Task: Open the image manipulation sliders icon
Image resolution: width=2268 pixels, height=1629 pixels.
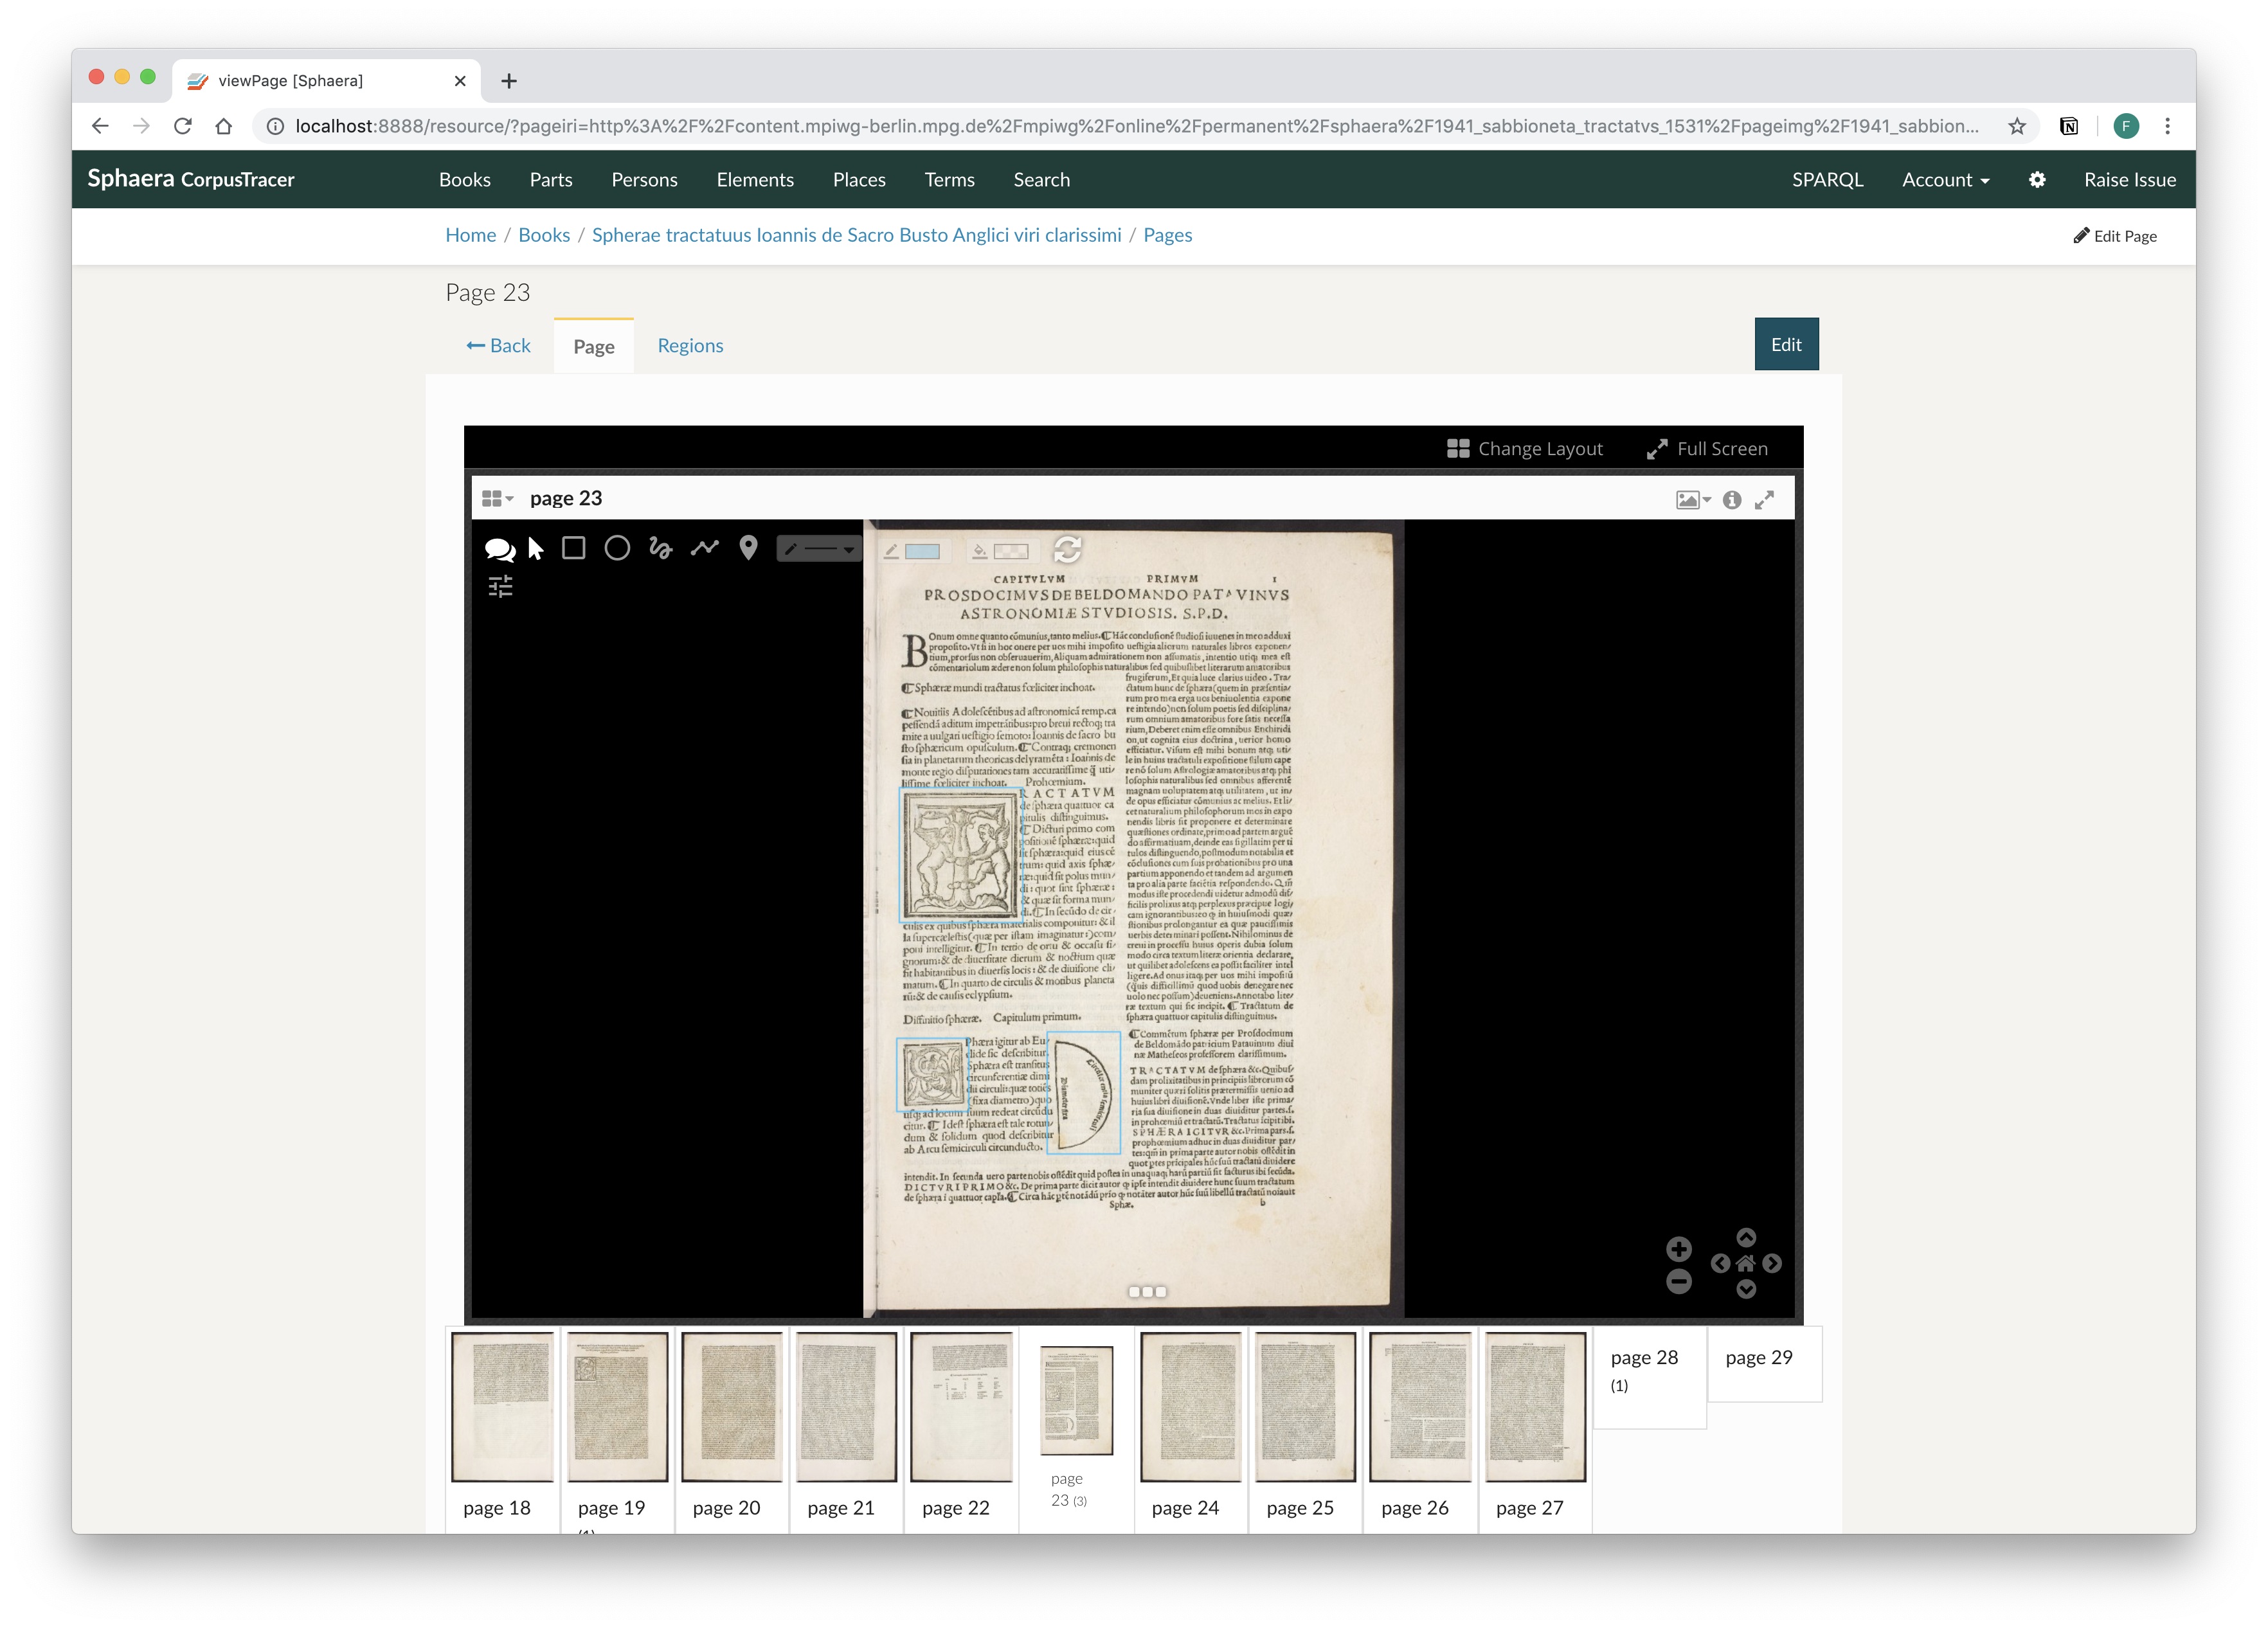Action: [500, 587]
